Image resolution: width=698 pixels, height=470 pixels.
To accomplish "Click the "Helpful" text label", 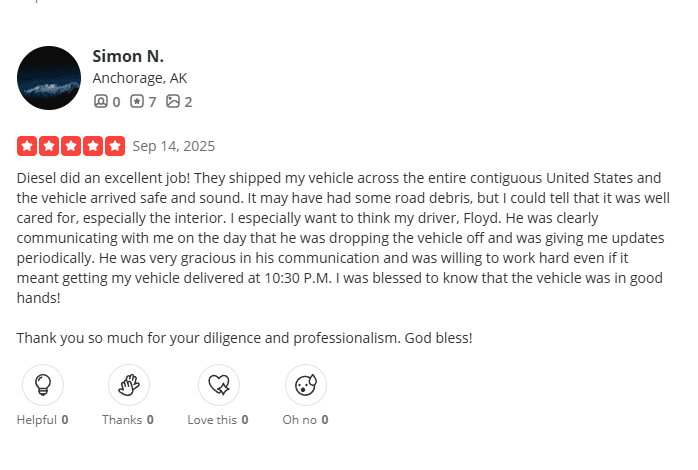I will 37,420.
